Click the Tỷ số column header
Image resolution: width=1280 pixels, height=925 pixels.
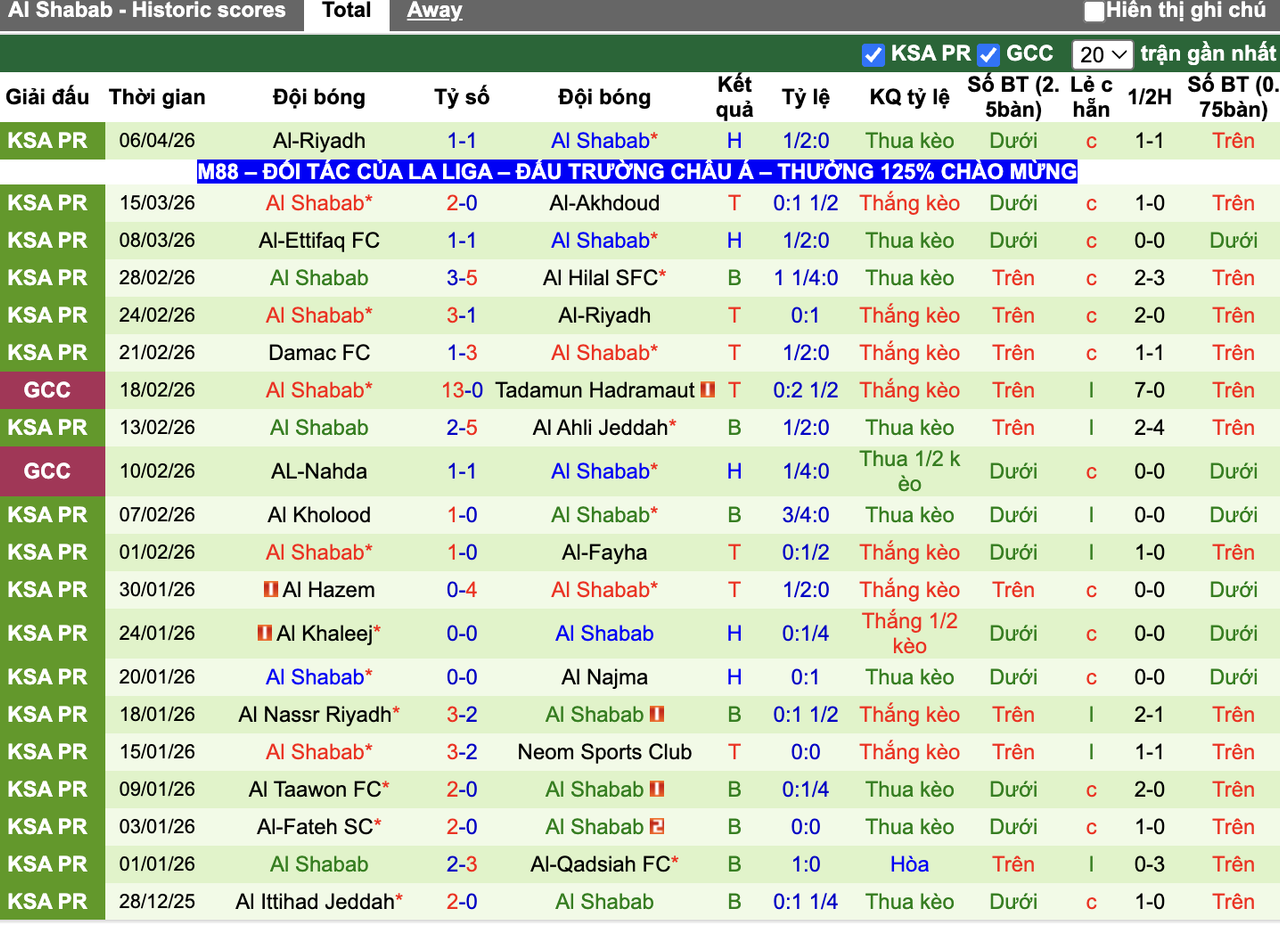462,97
